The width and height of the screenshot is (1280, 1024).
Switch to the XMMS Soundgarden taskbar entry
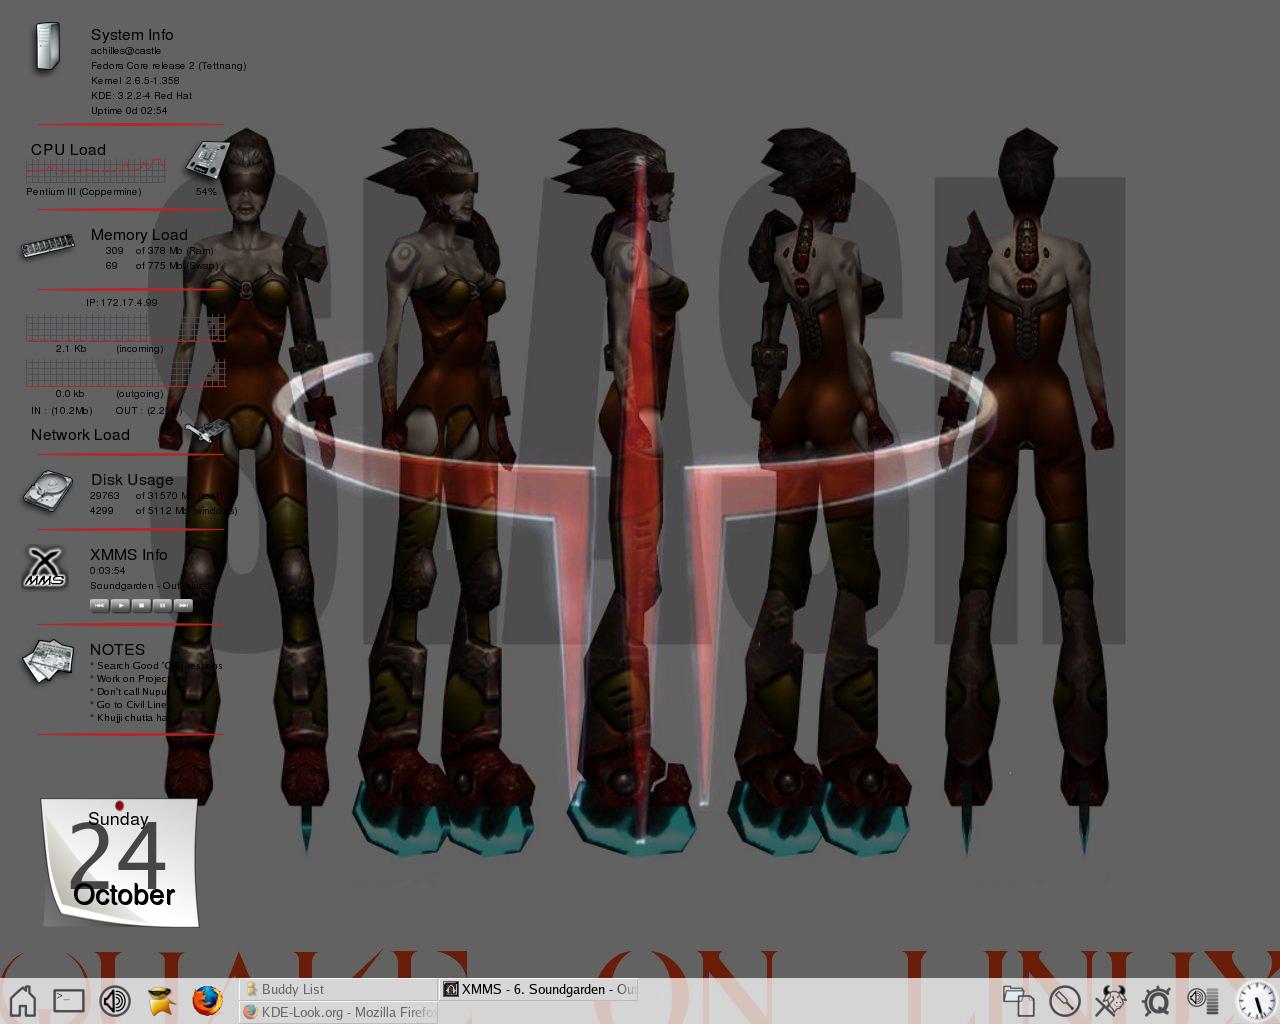539,989
